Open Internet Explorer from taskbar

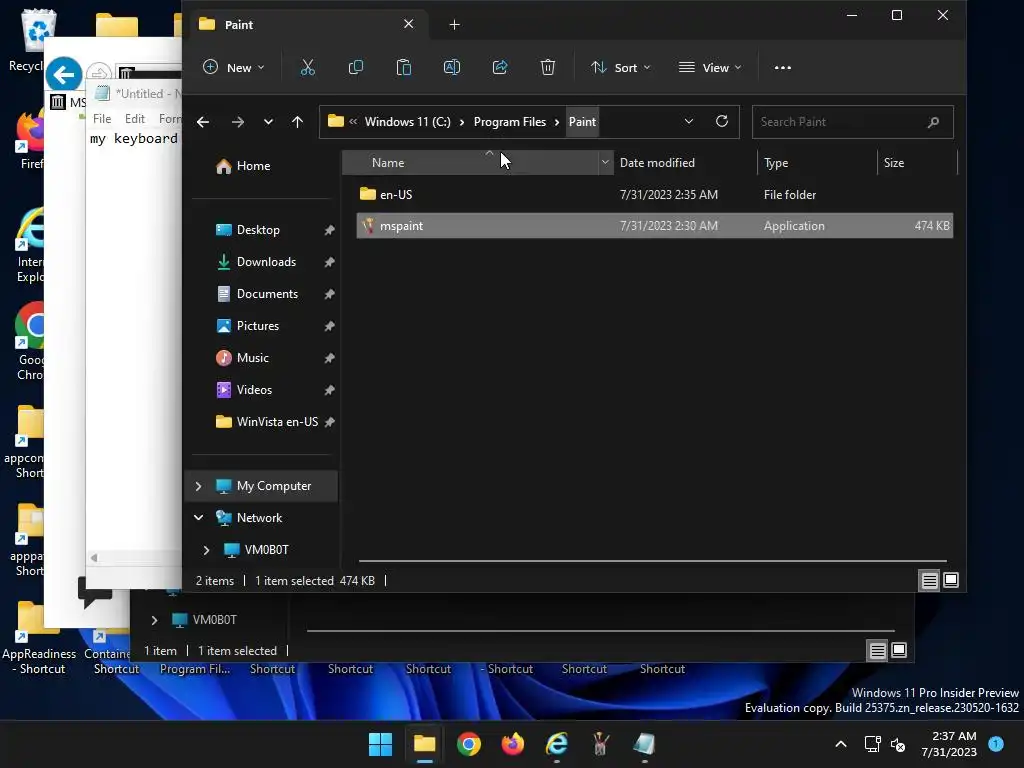tap(556, 744)
